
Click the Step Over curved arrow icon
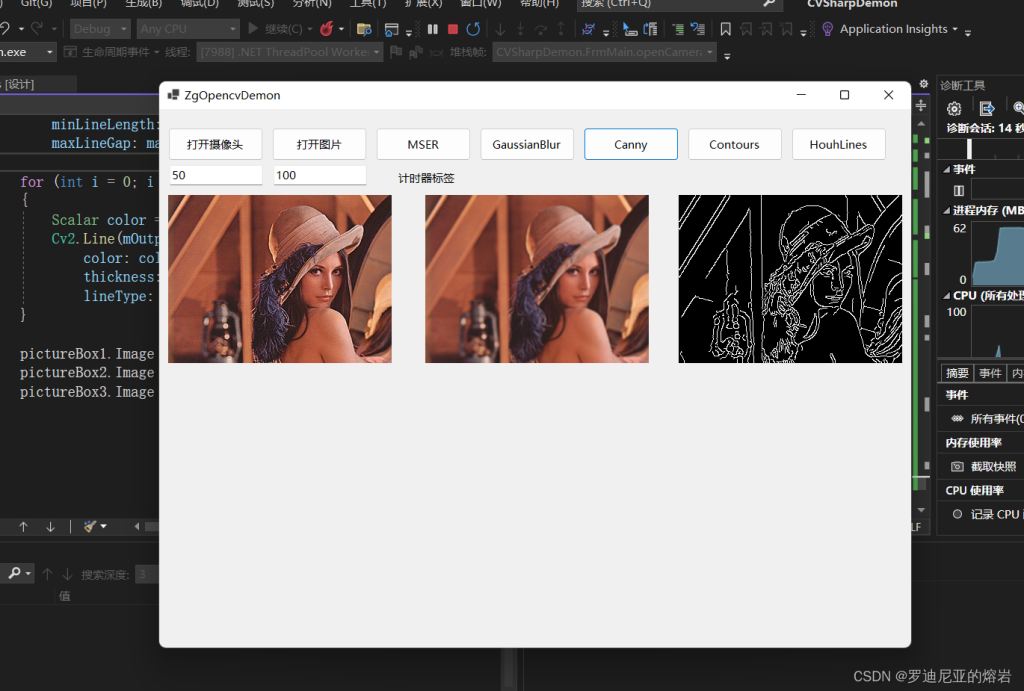point(541,29)
